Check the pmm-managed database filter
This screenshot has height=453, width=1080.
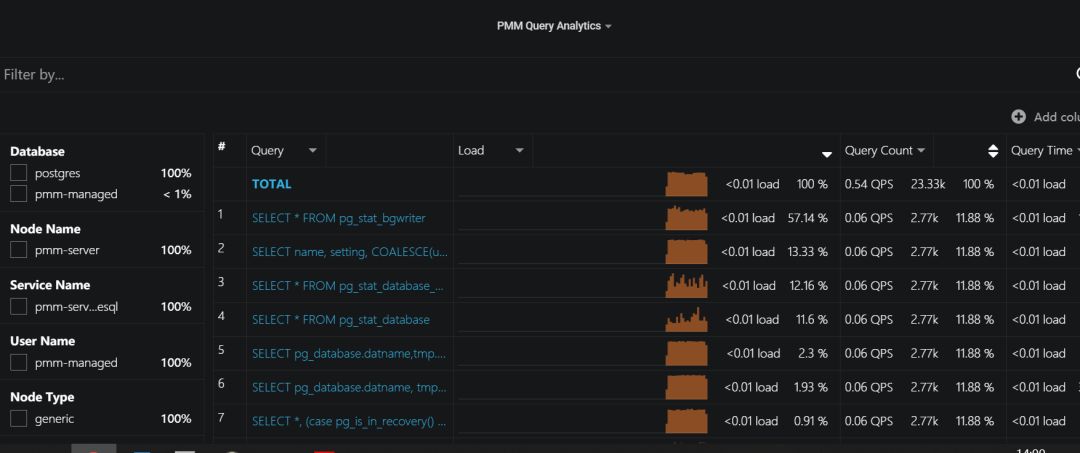point(19,194)
